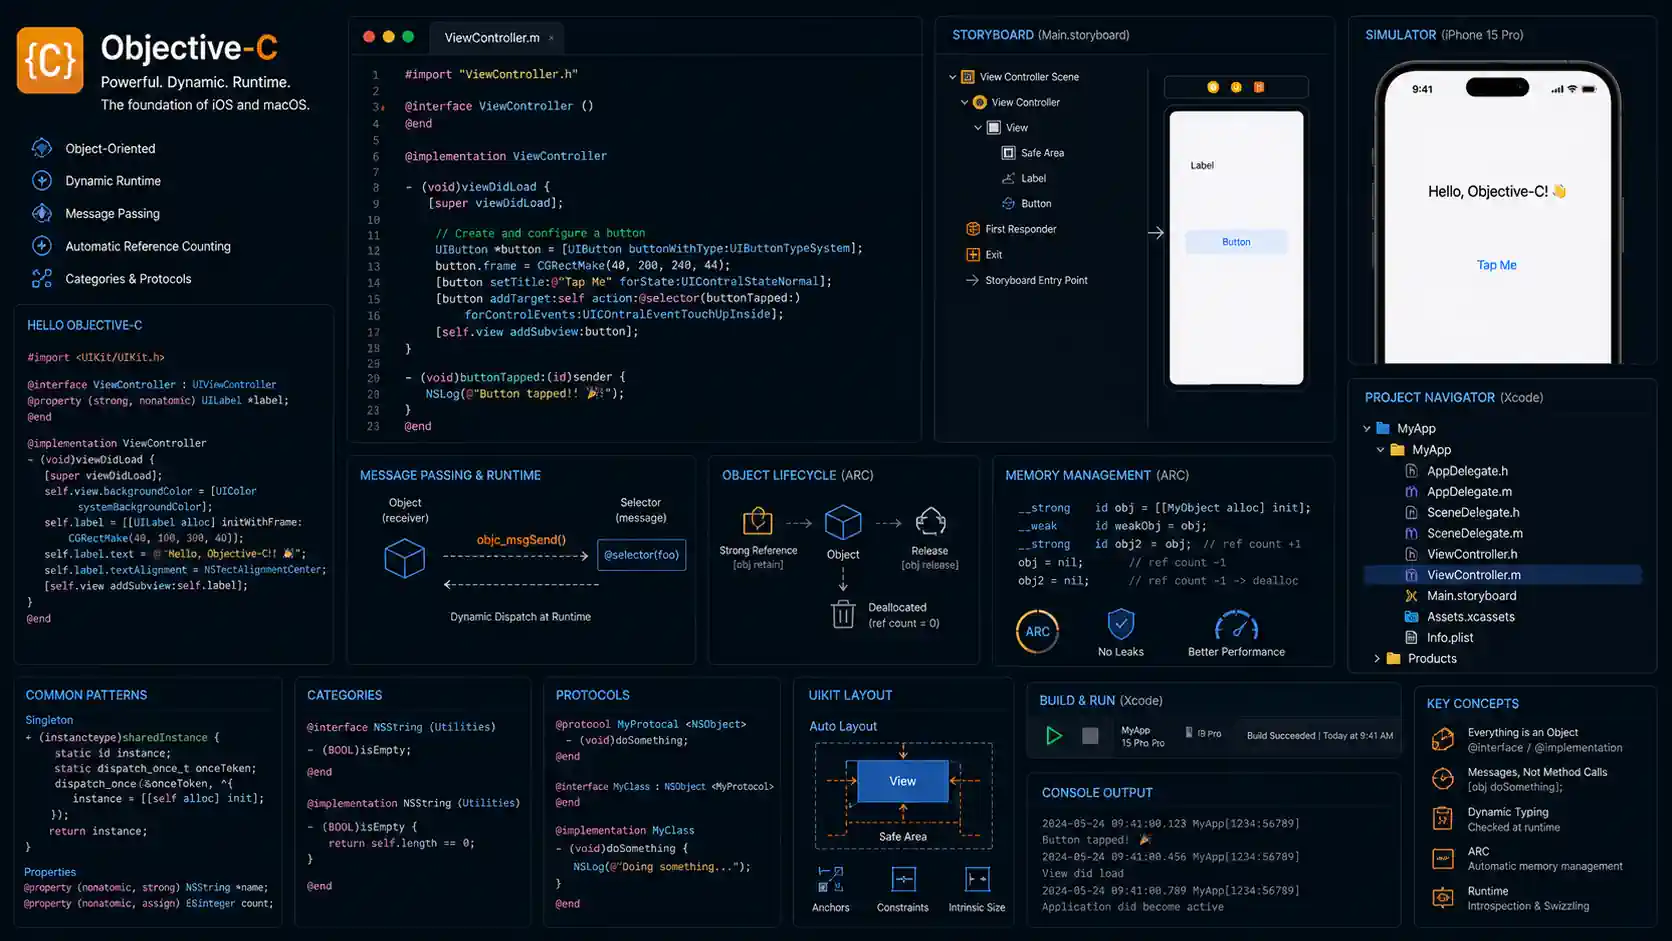1672x941 pixels.
Task: Open Assets.xcassets in project navigator
Action: pyautogui.click(x=1470, y=617)
